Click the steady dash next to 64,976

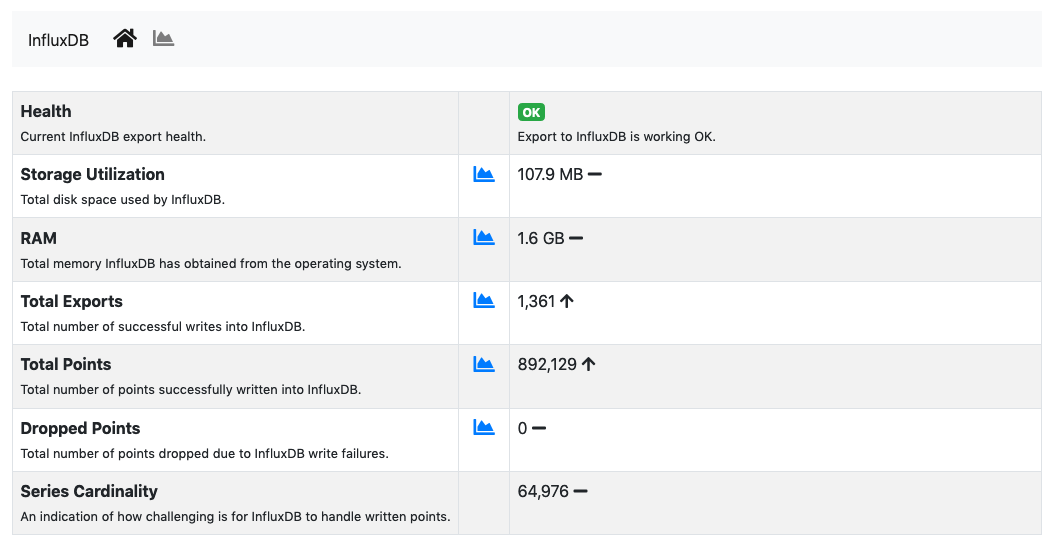click(x=580, y=491)
